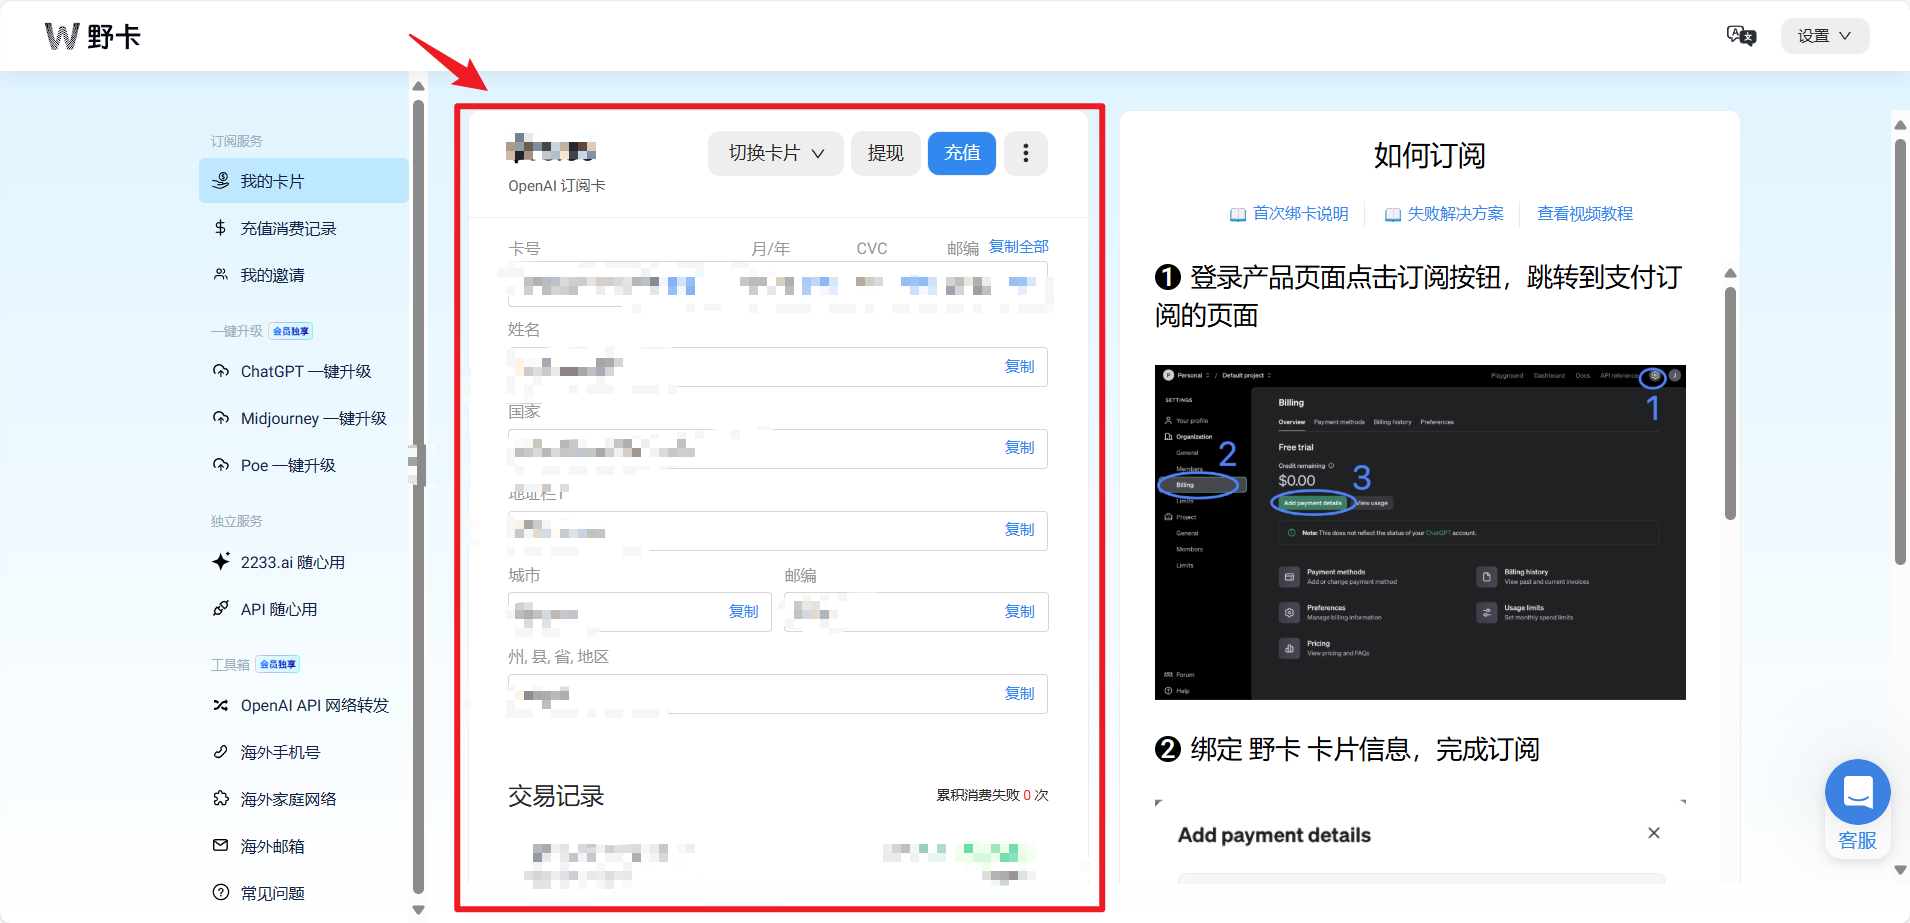The height and width of the screenshot is (923, 1910).
Task: Click the mail icon beside 海外邮箱
Action: click(x=221, y=846)
